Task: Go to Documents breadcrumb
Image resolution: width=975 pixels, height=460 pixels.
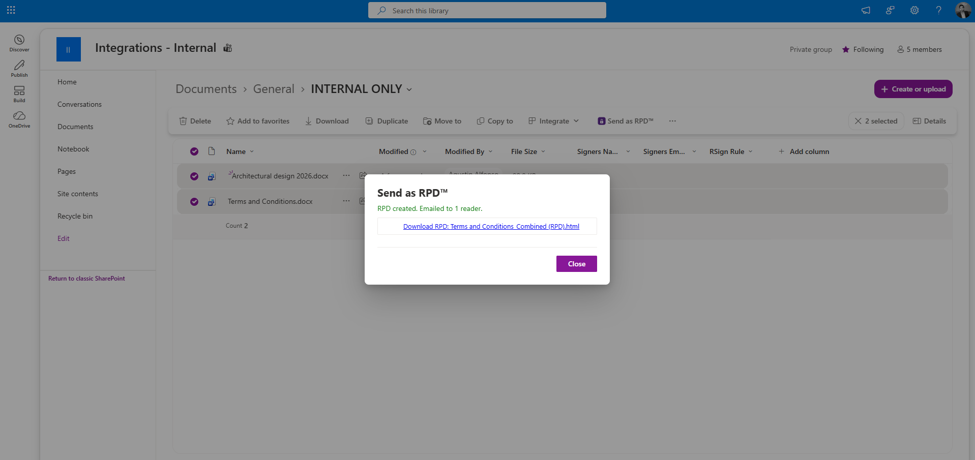Action: point(206,89)
